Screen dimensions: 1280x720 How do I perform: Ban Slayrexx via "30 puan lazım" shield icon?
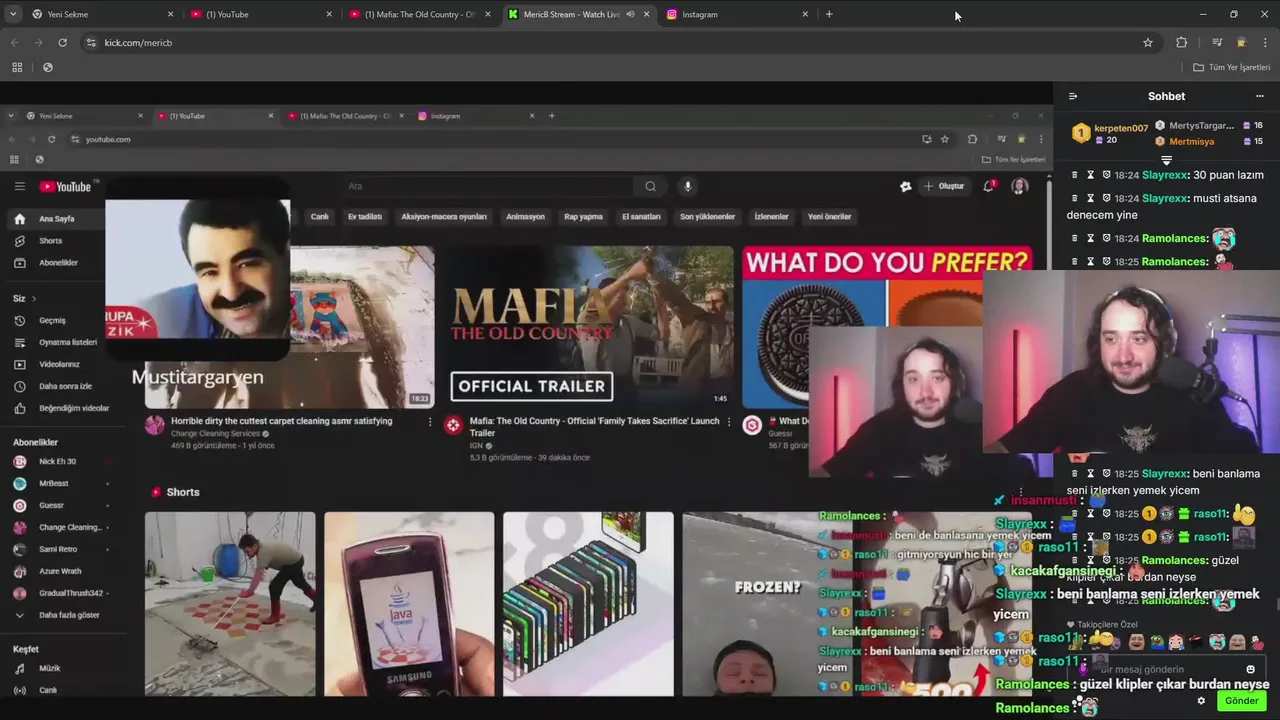pos(1107,175)
